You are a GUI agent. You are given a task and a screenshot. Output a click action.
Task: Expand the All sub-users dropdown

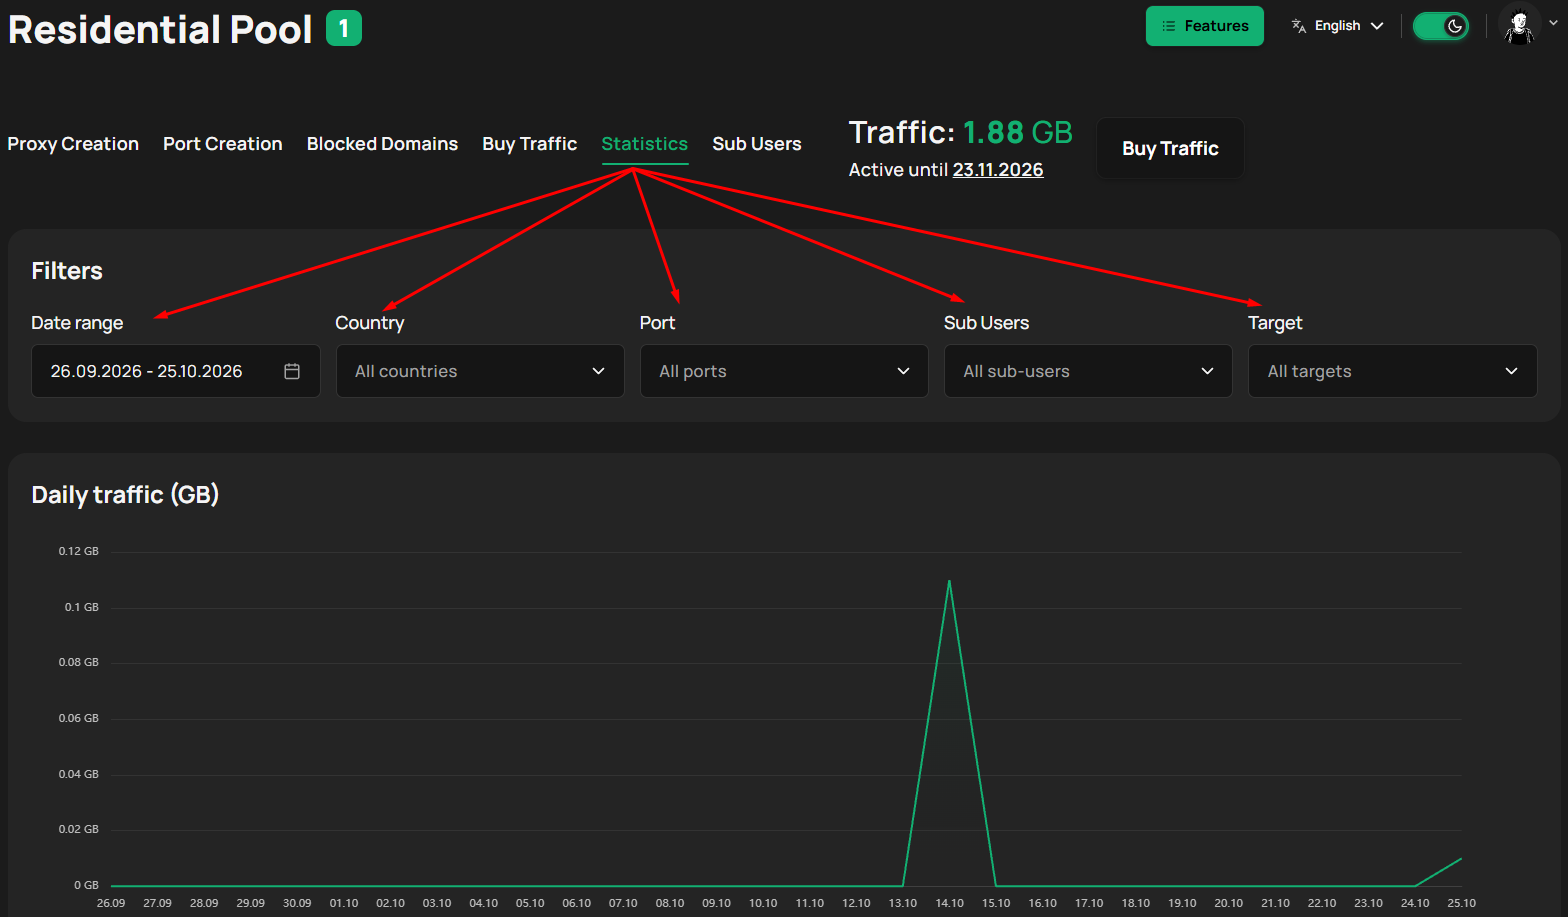(x=1088, y=371)
